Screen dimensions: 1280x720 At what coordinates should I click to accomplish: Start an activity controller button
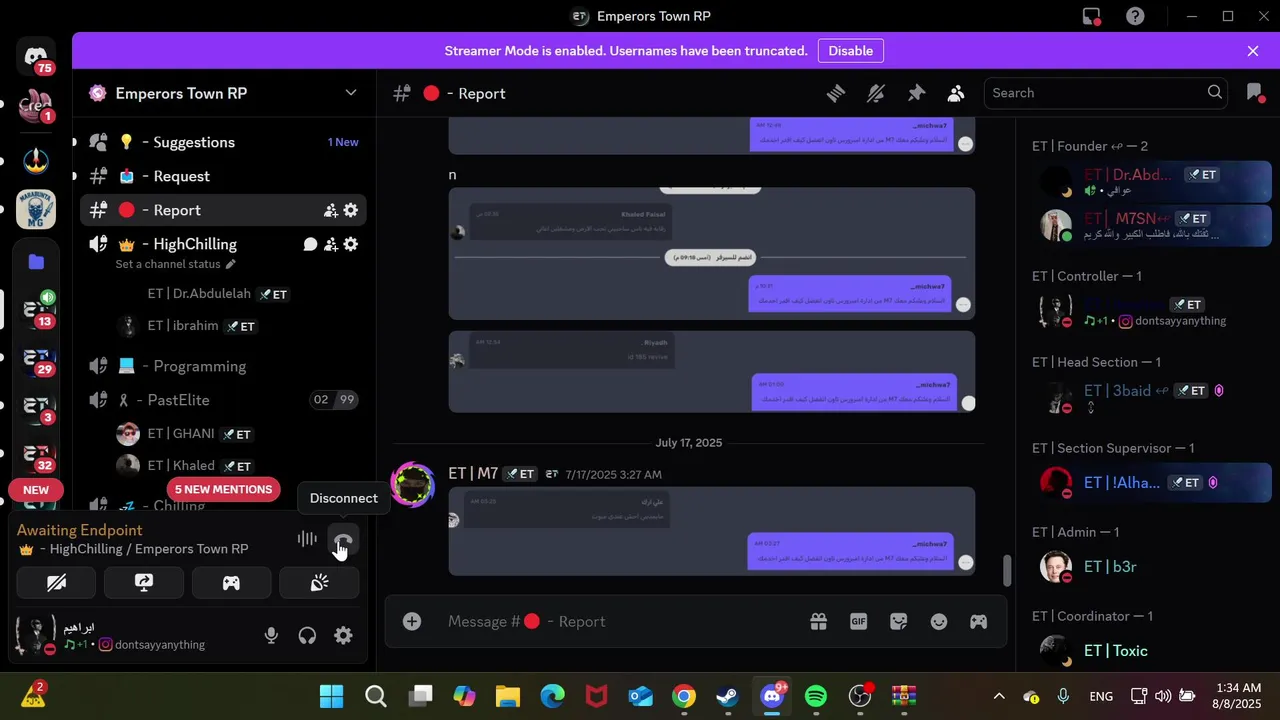231,583
